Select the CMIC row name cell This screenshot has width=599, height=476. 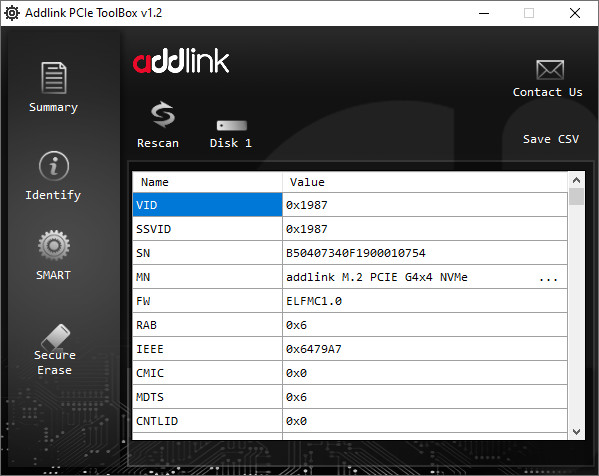click(207, 373)
